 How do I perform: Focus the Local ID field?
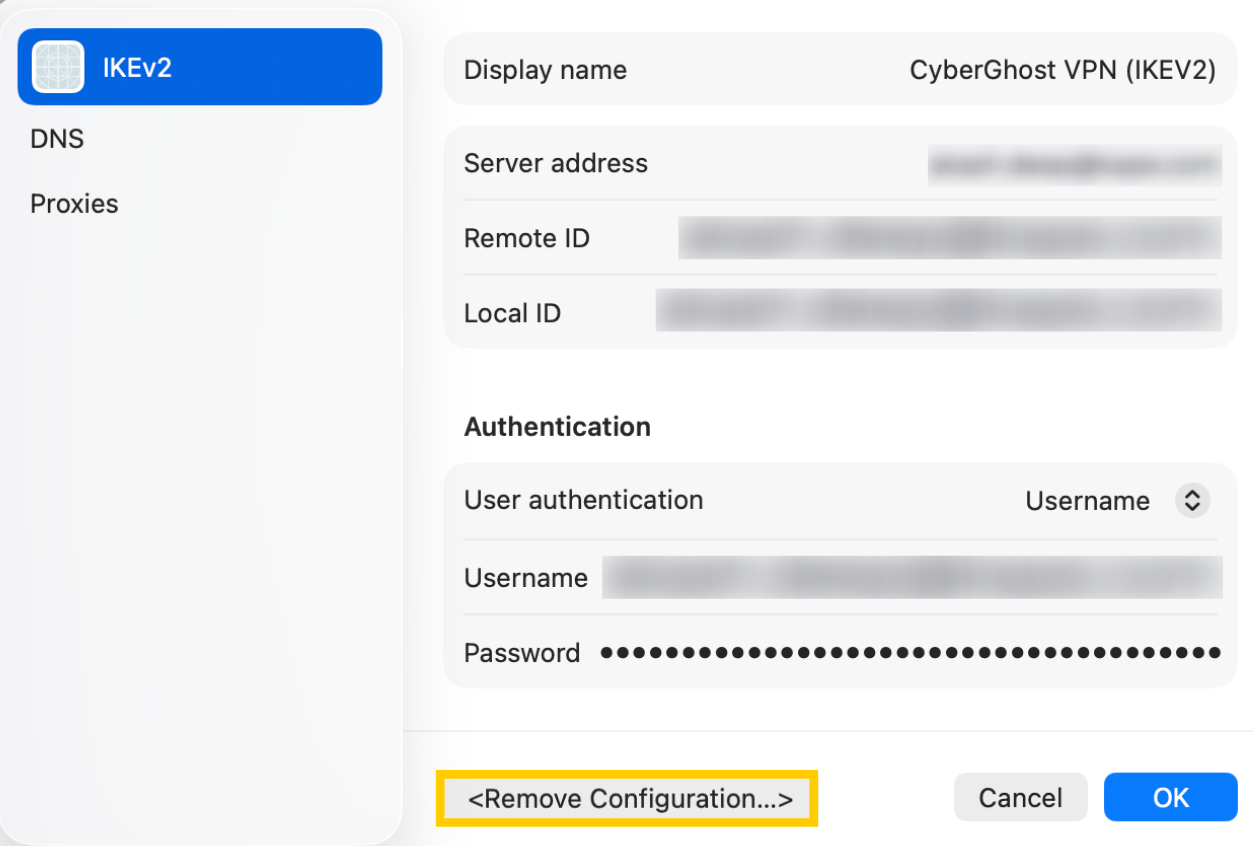point(939,311)
